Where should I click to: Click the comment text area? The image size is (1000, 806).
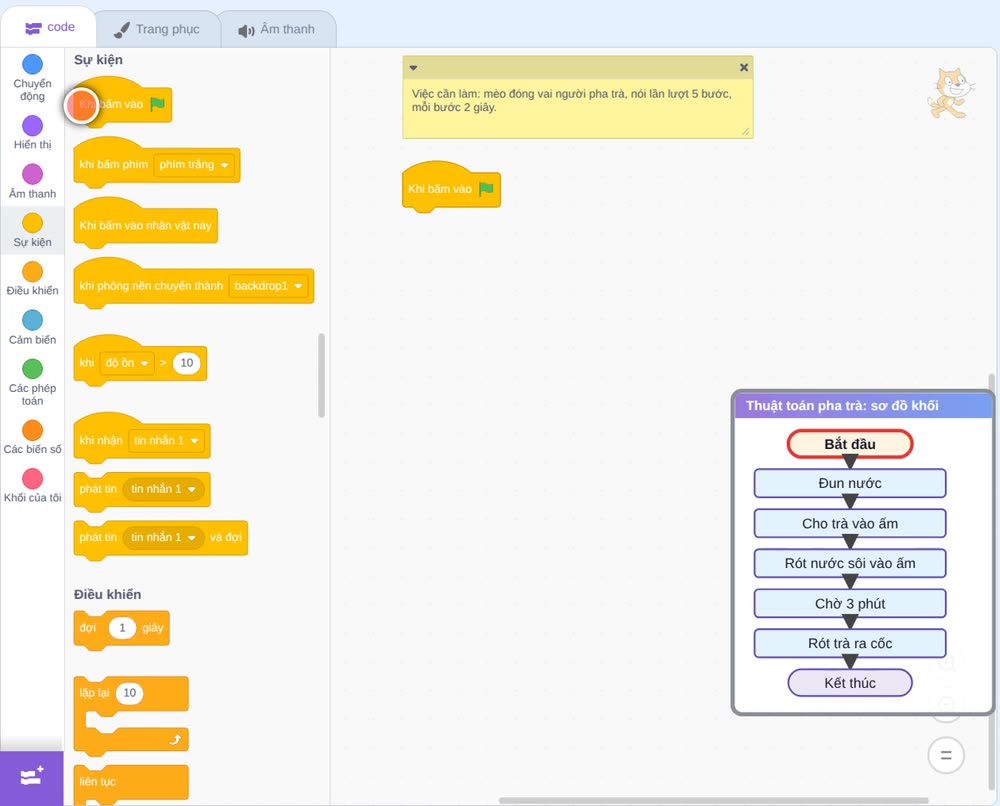[578, 108]
